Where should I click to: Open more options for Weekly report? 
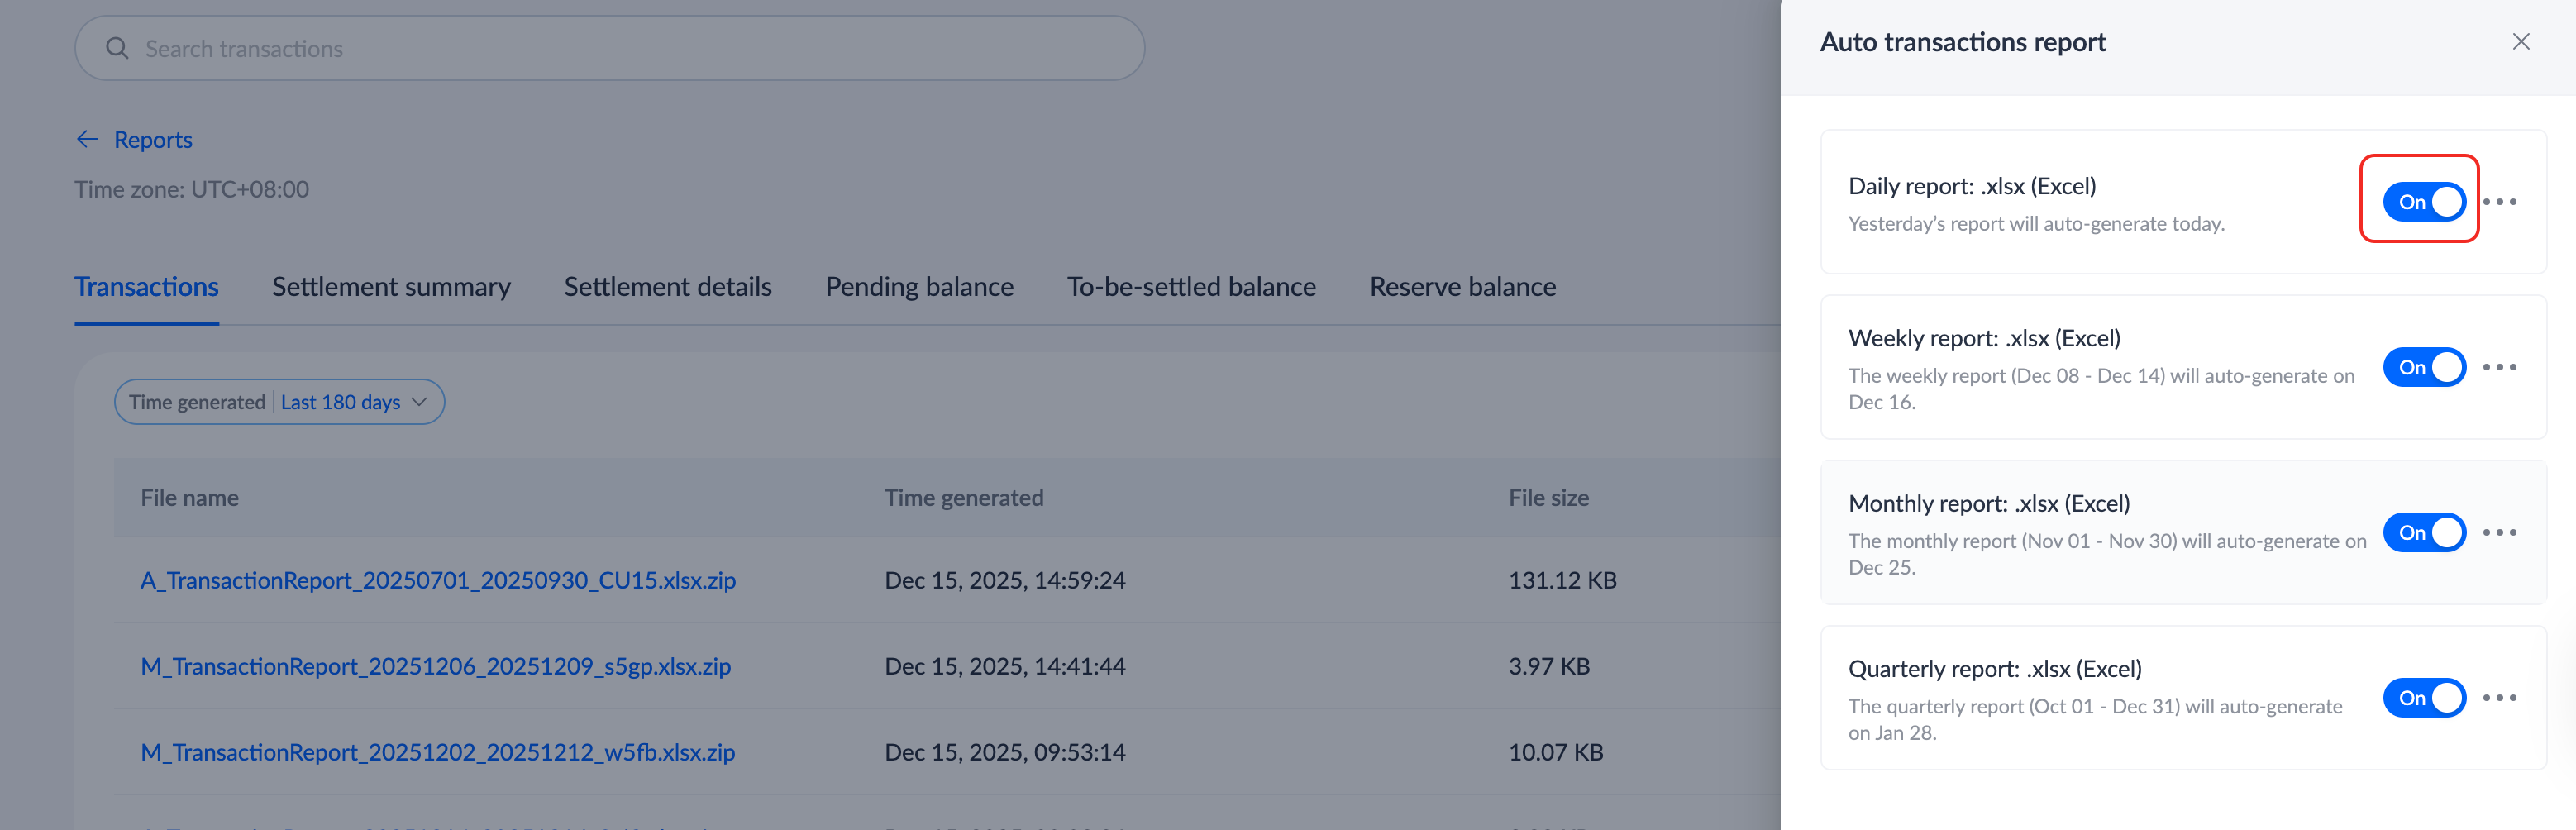coord(2499,367)
